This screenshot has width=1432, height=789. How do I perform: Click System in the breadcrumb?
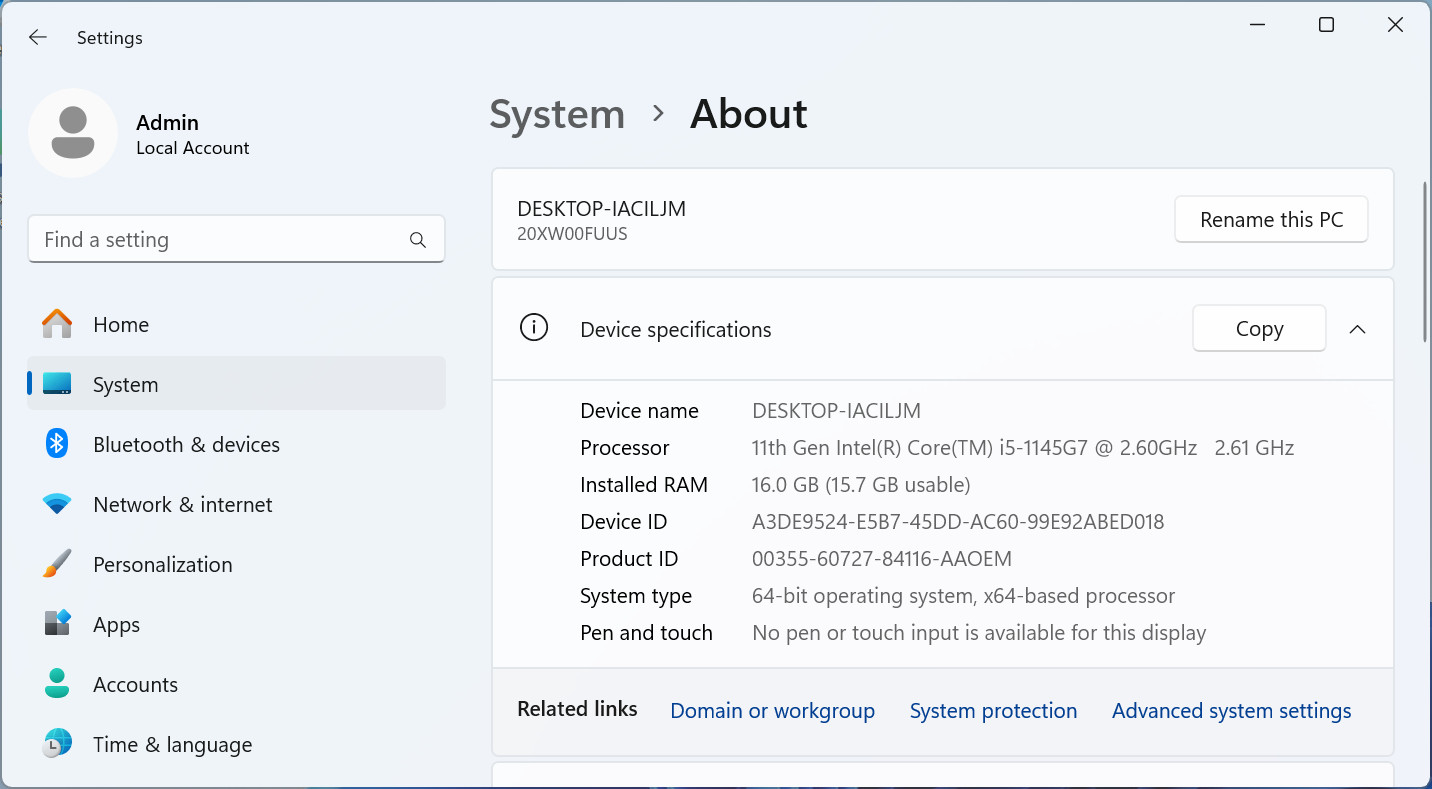pos(557,114)
